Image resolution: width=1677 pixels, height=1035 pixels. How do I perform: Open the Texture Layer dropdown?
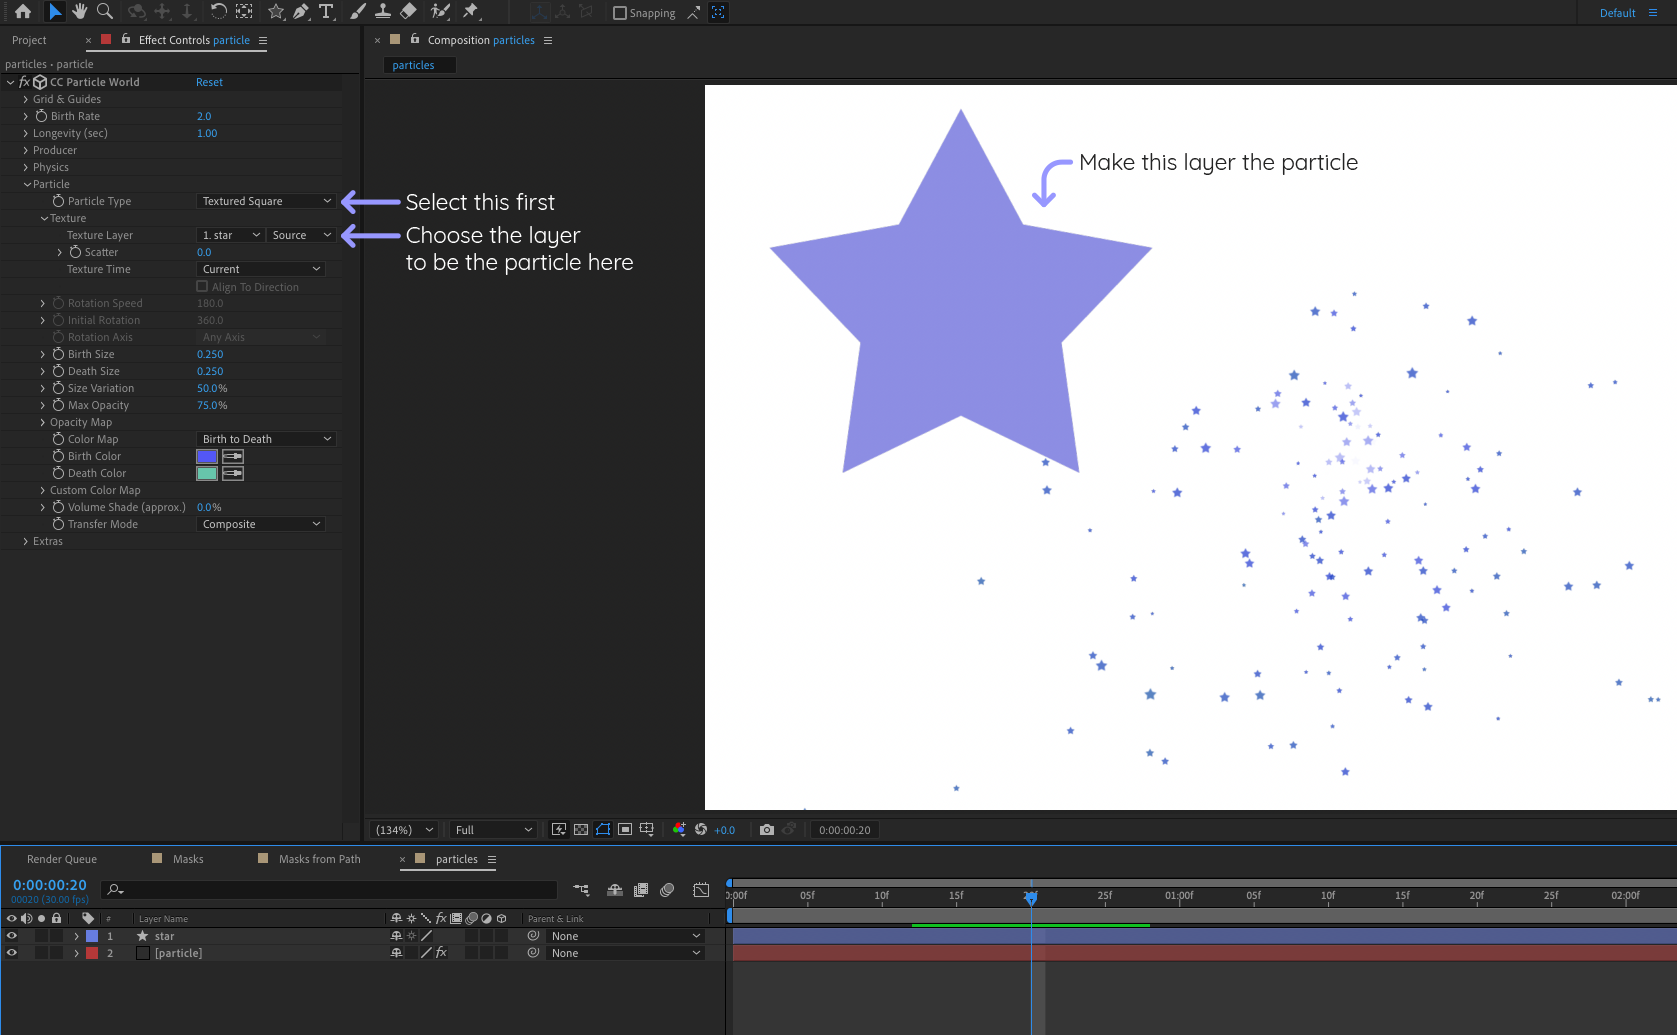[x=230, y=234]
